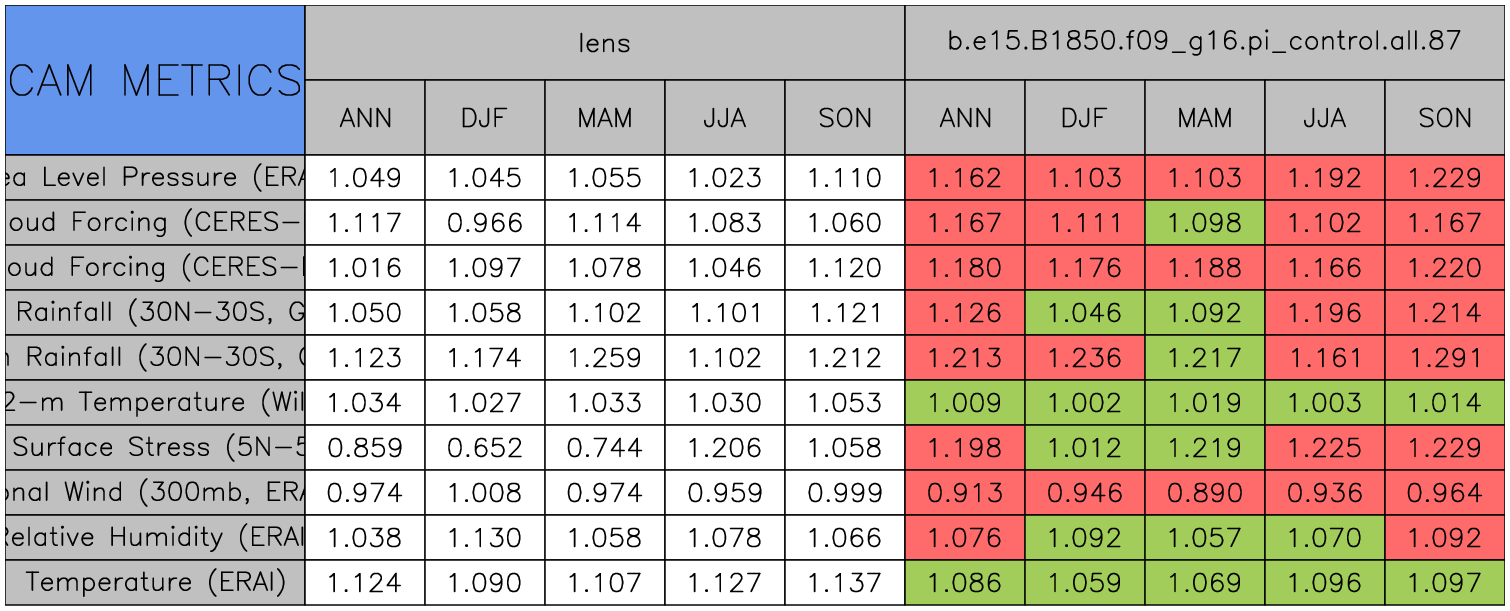Click the red cell with value 0.890
The height and width of the screenshot is (611, 1510).
[x=1205, y=492]
